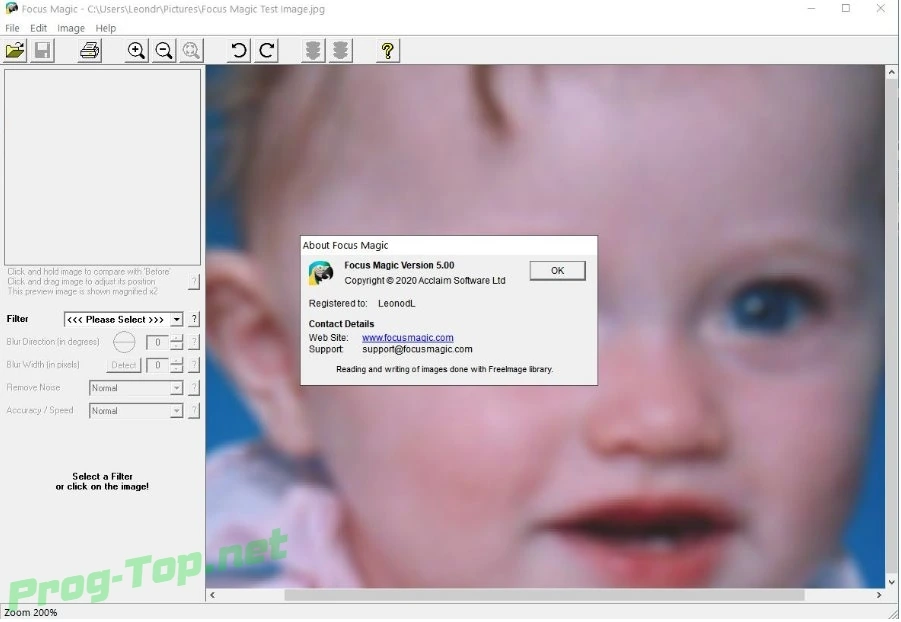Click the horizontal scrollbar thumb
Viewport: 901px width, 622px height.
tap(544, 595)
